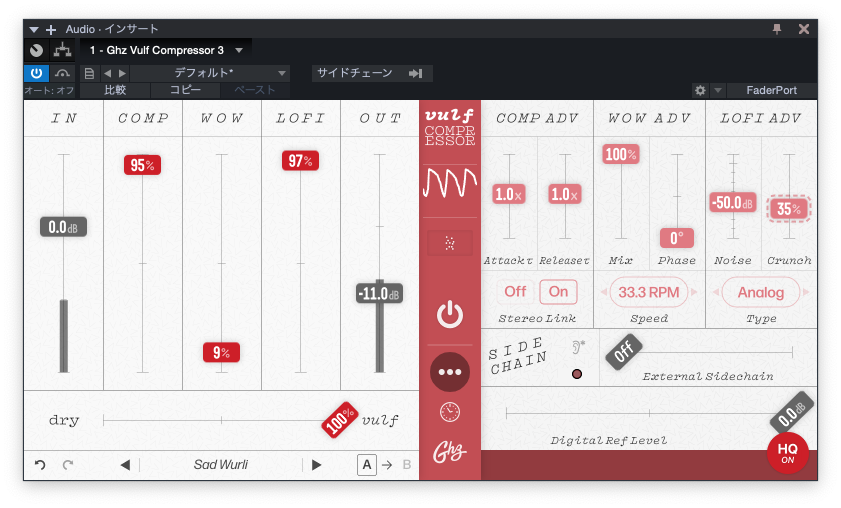
Task: Click the Phase handle at 0°
Action: click(x=677, y=238)
